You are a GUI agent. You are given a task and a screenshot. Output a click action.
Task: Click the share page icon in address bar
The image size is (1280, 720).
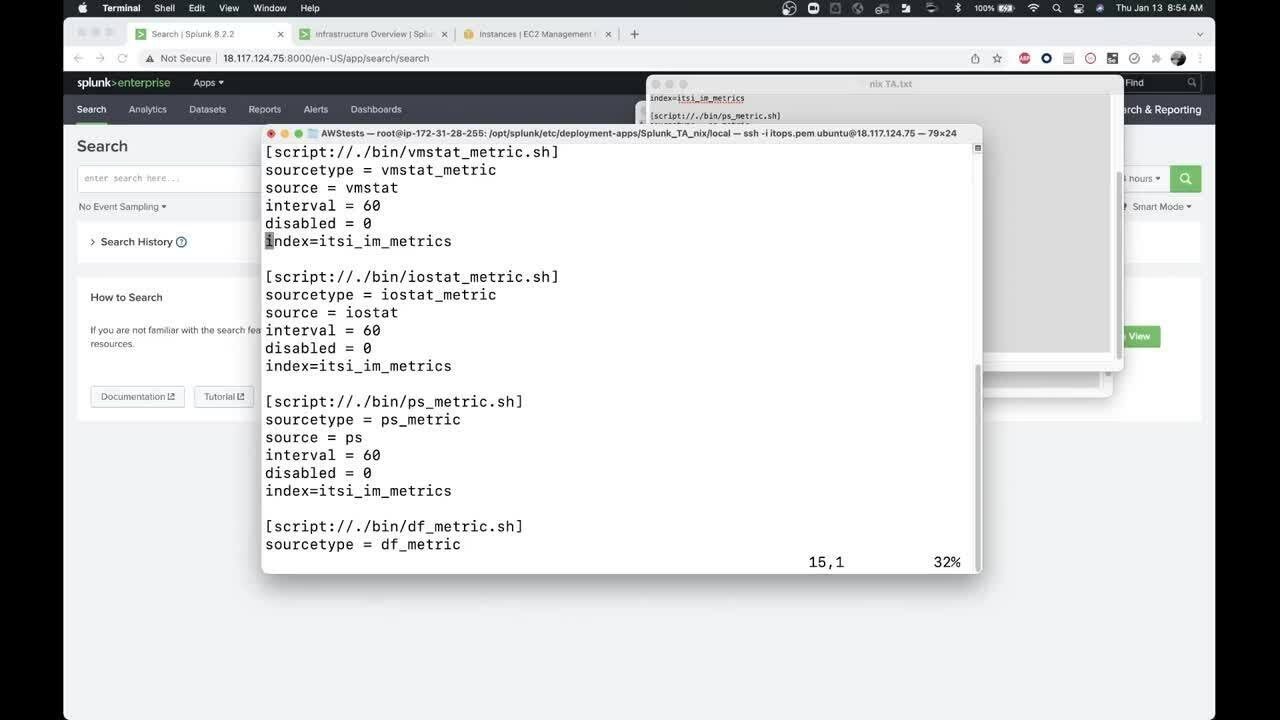point(975,58)
